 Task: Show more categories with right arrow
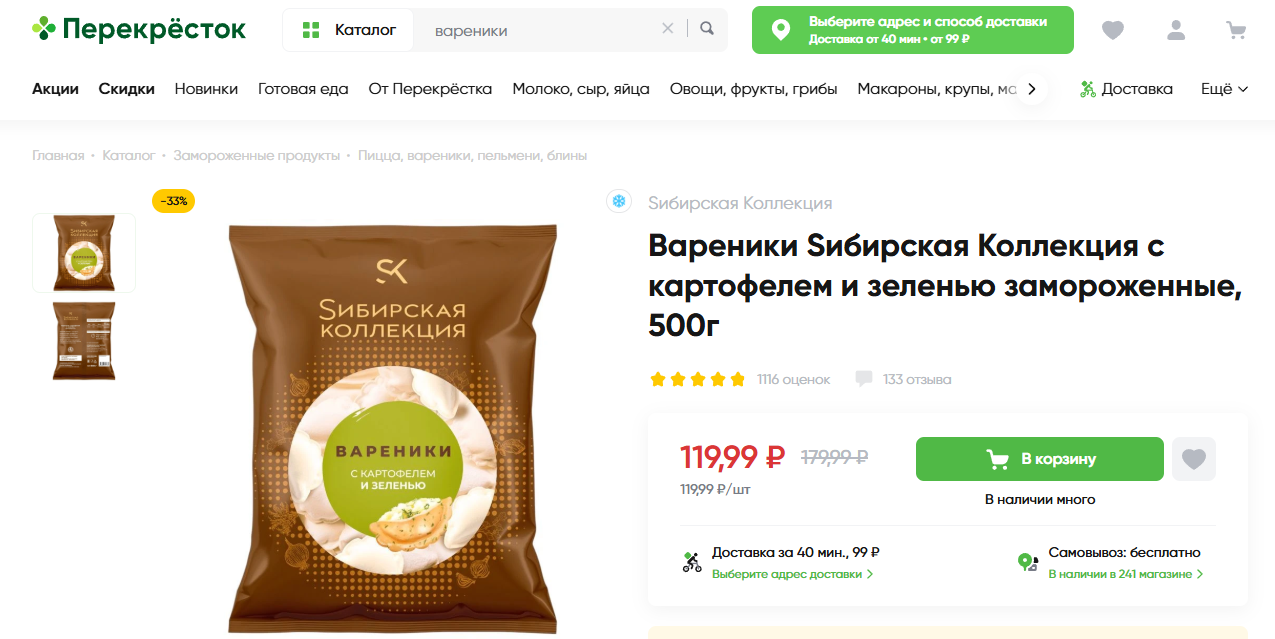pos(1032,89)
